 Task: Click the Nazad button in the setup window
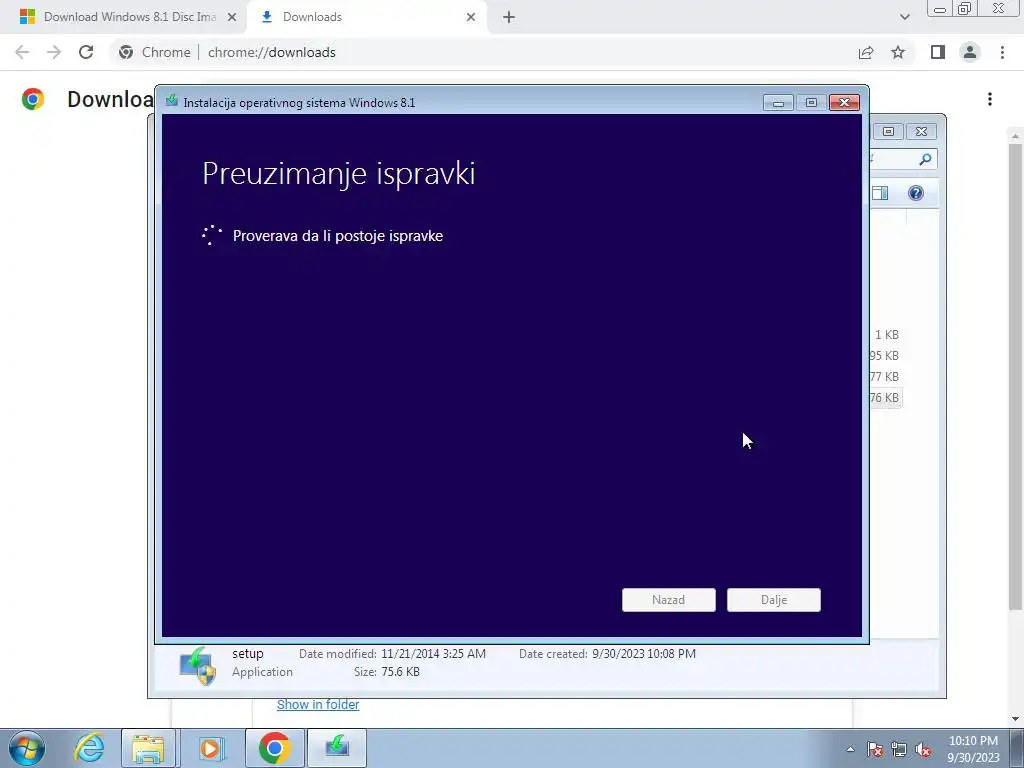(668, 600)
